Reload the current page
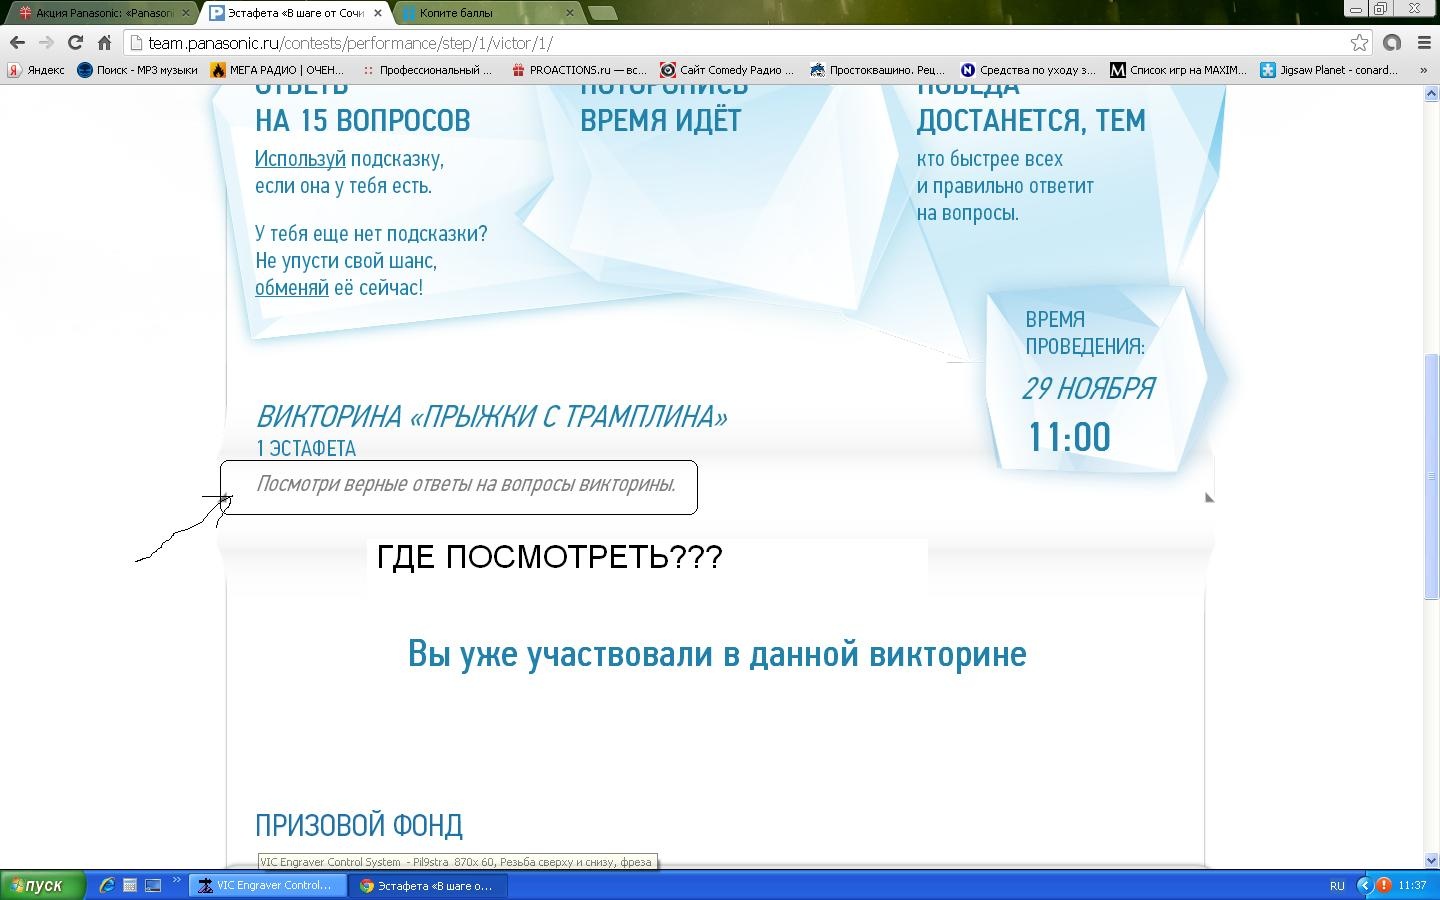 point(75,43)
